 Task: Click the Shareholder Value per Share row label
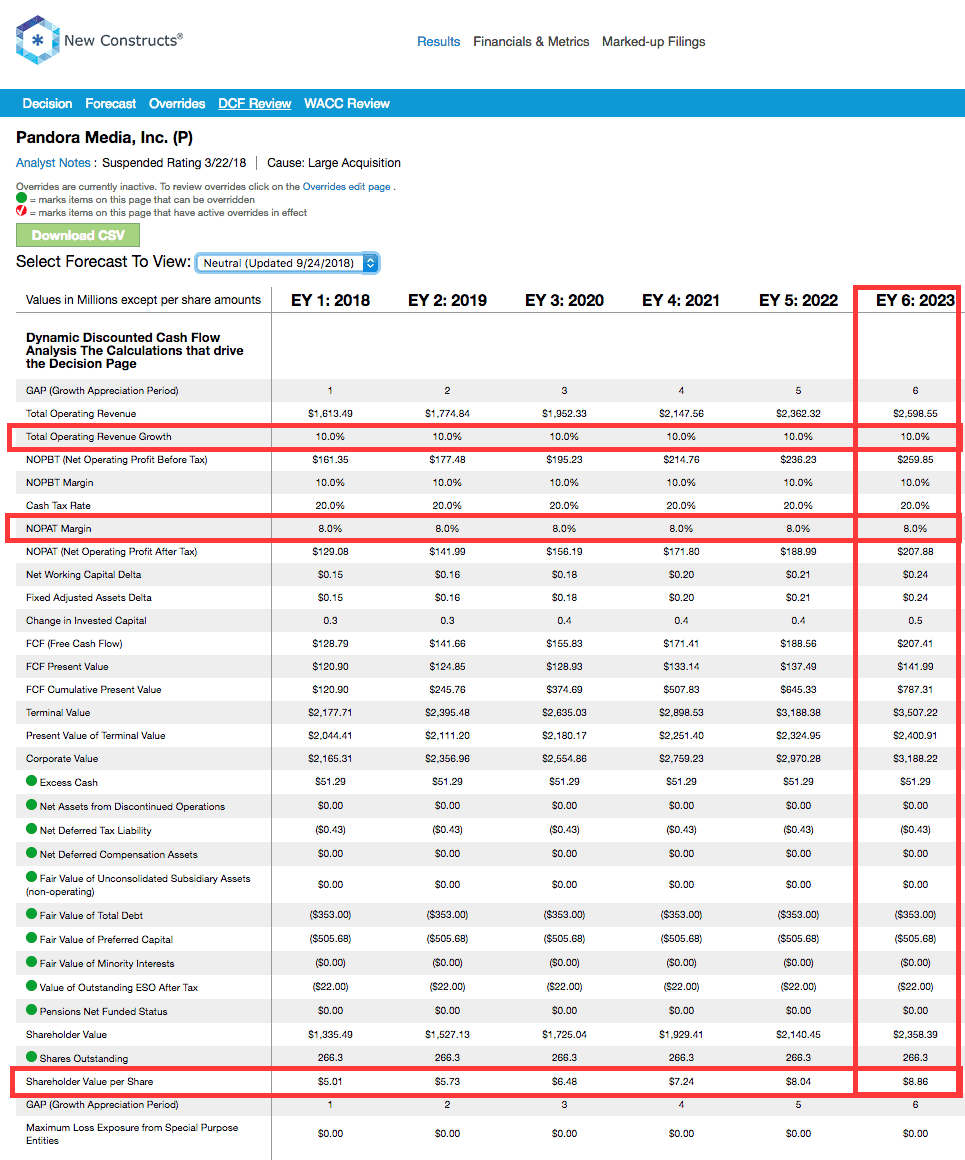coord(90,1082)
